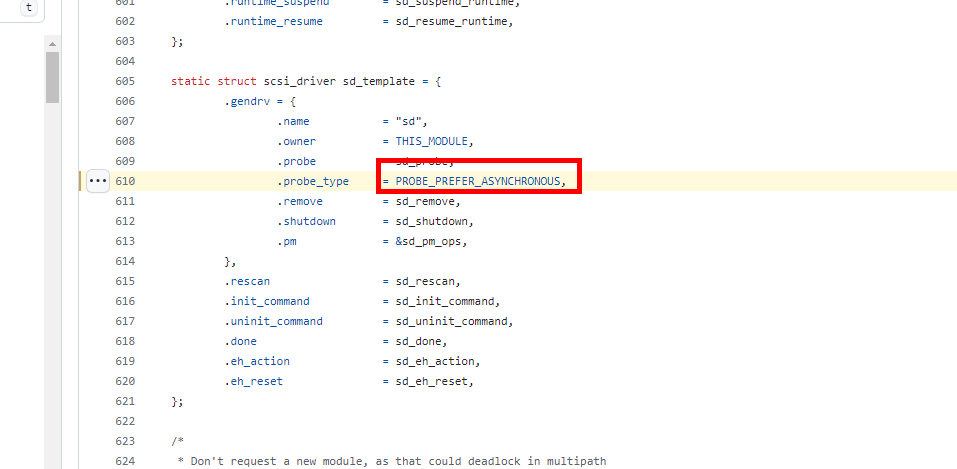Click the sd_init_command function reference

[x=445, y=301]
